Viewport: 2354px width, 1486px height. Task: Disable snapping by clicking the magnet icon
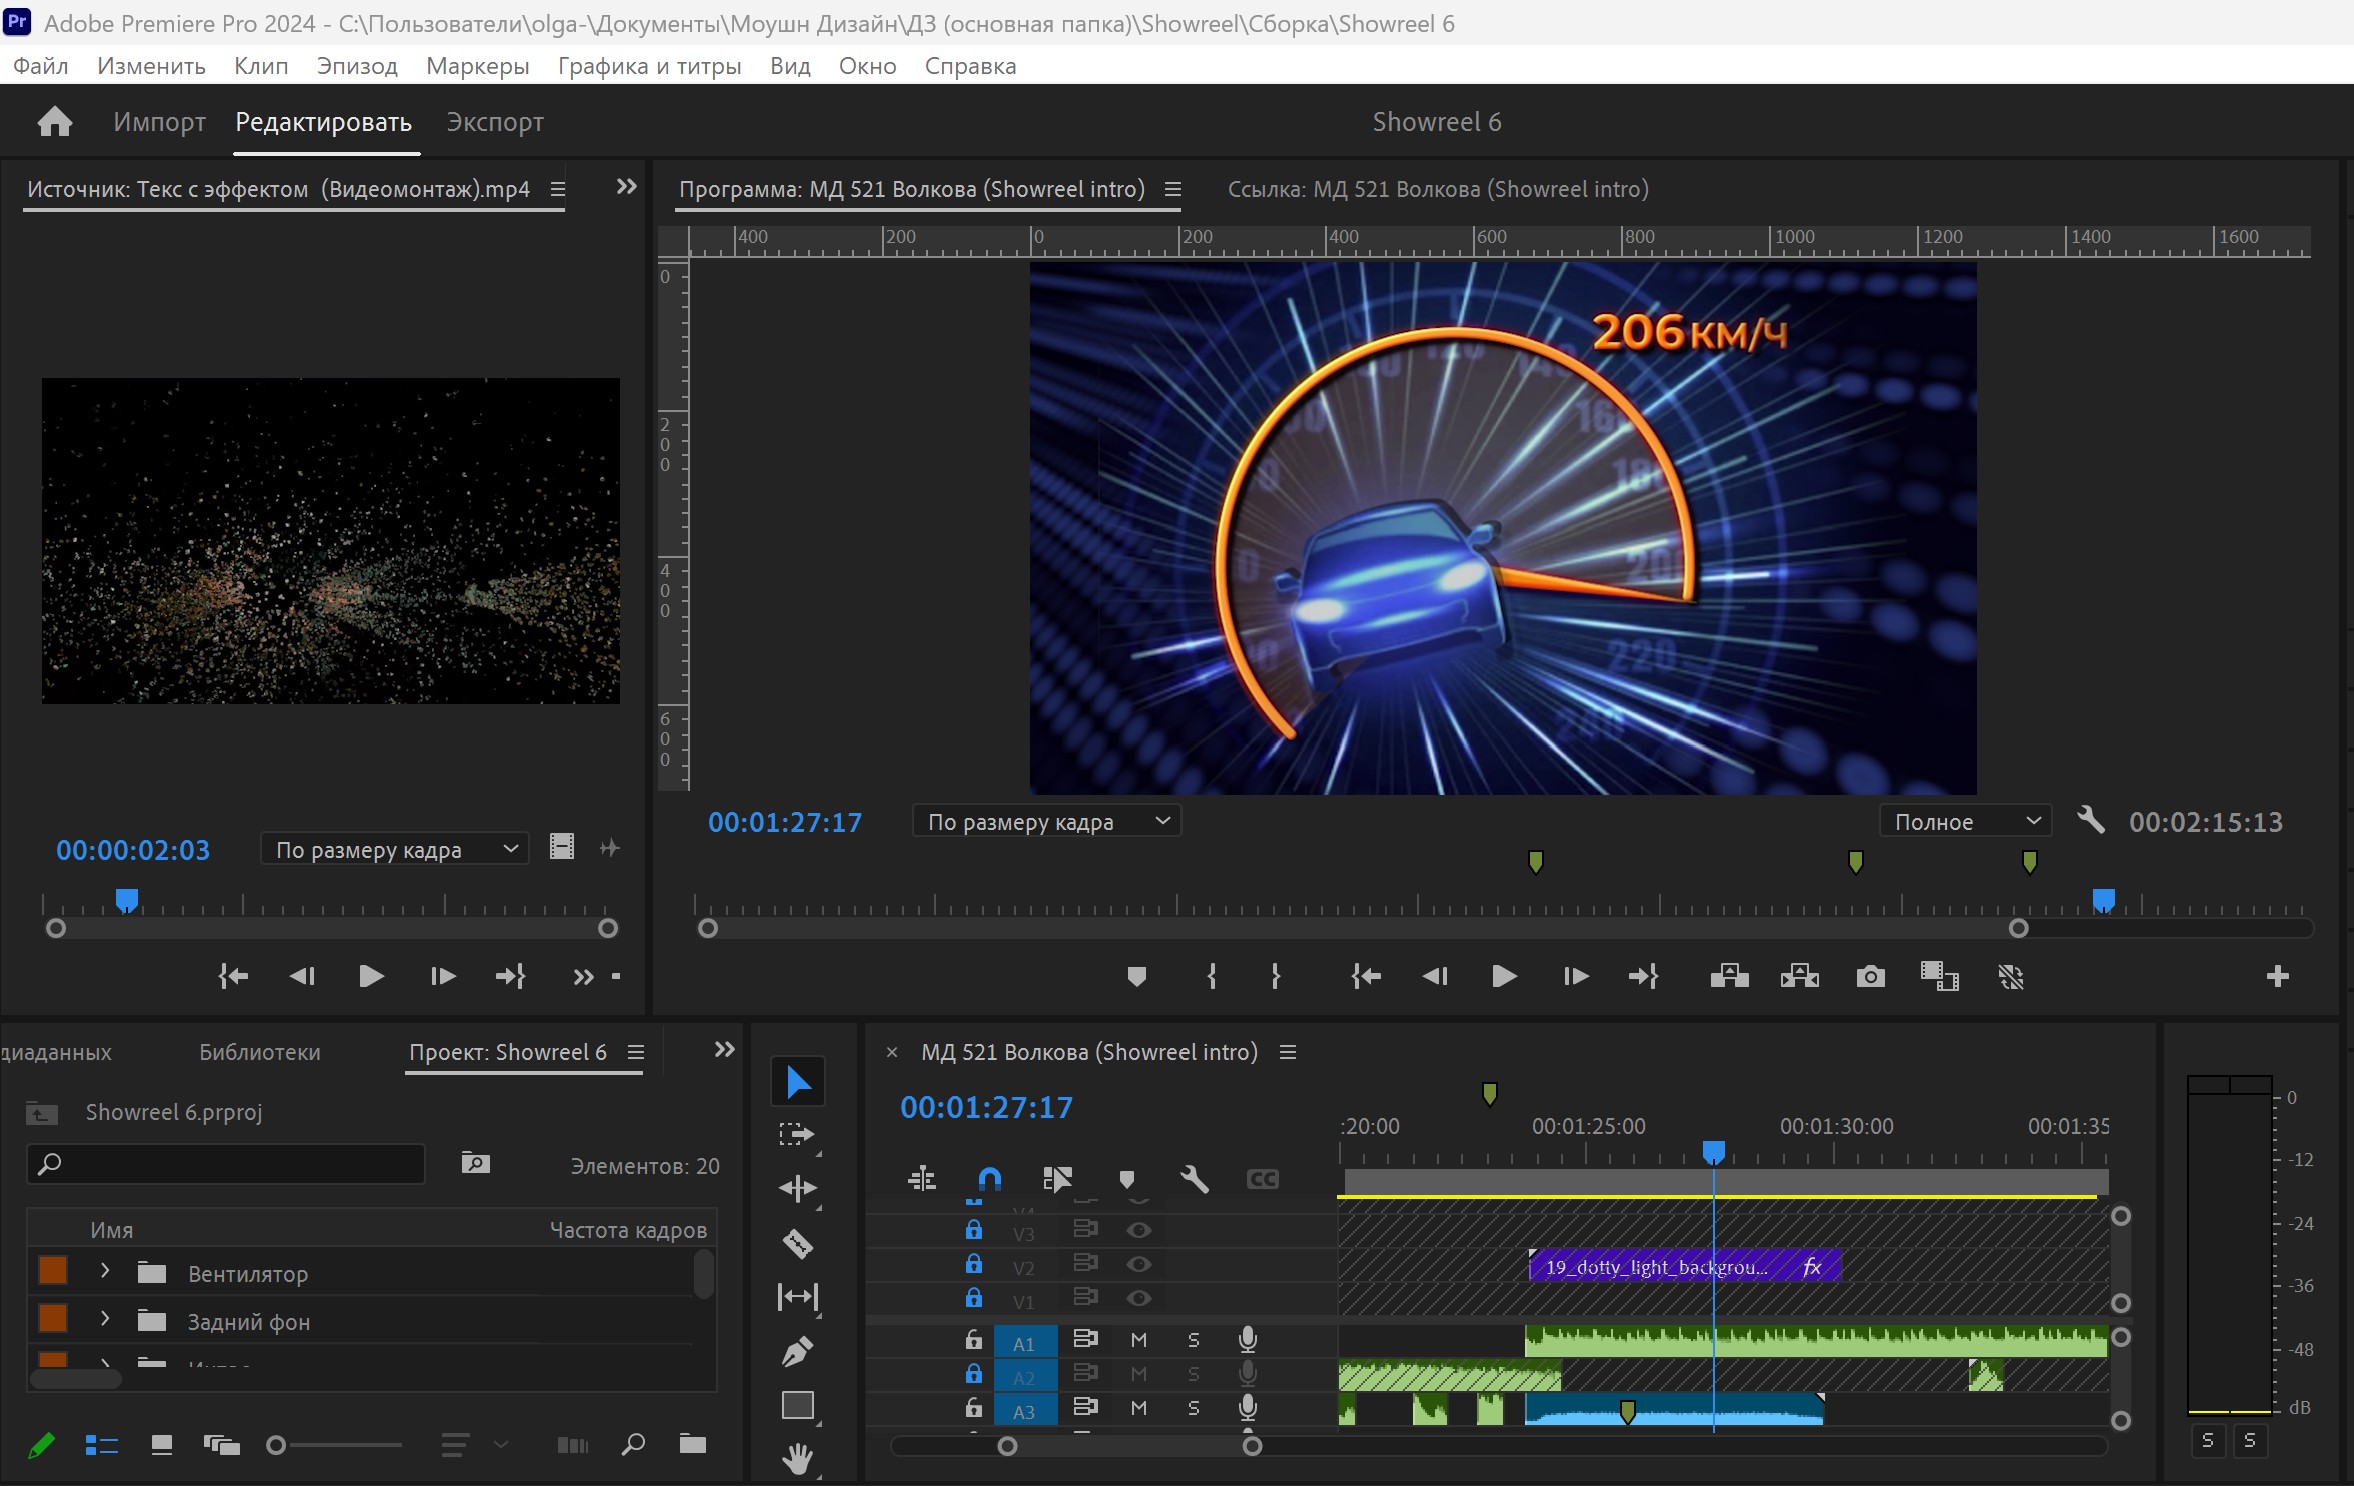987,1179
